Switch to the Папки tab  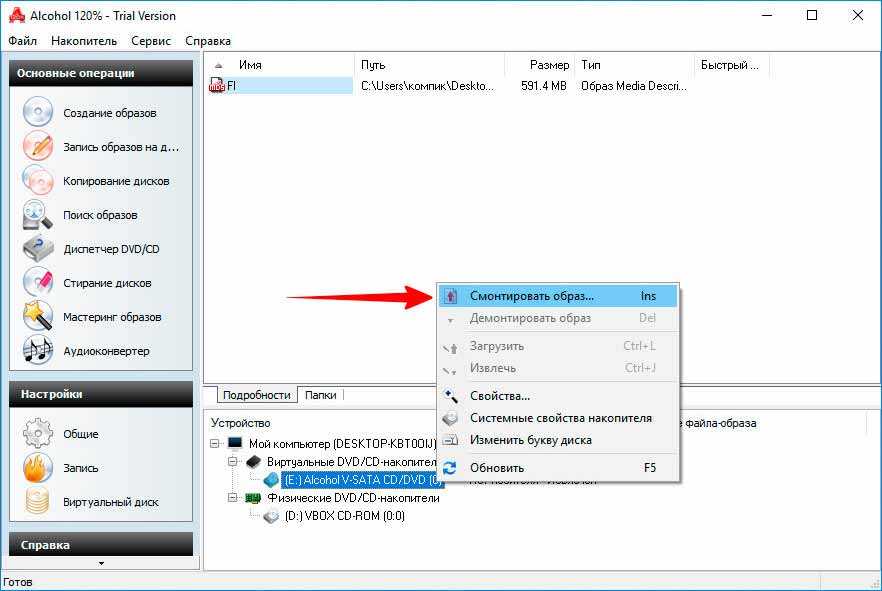coord(321,395)
